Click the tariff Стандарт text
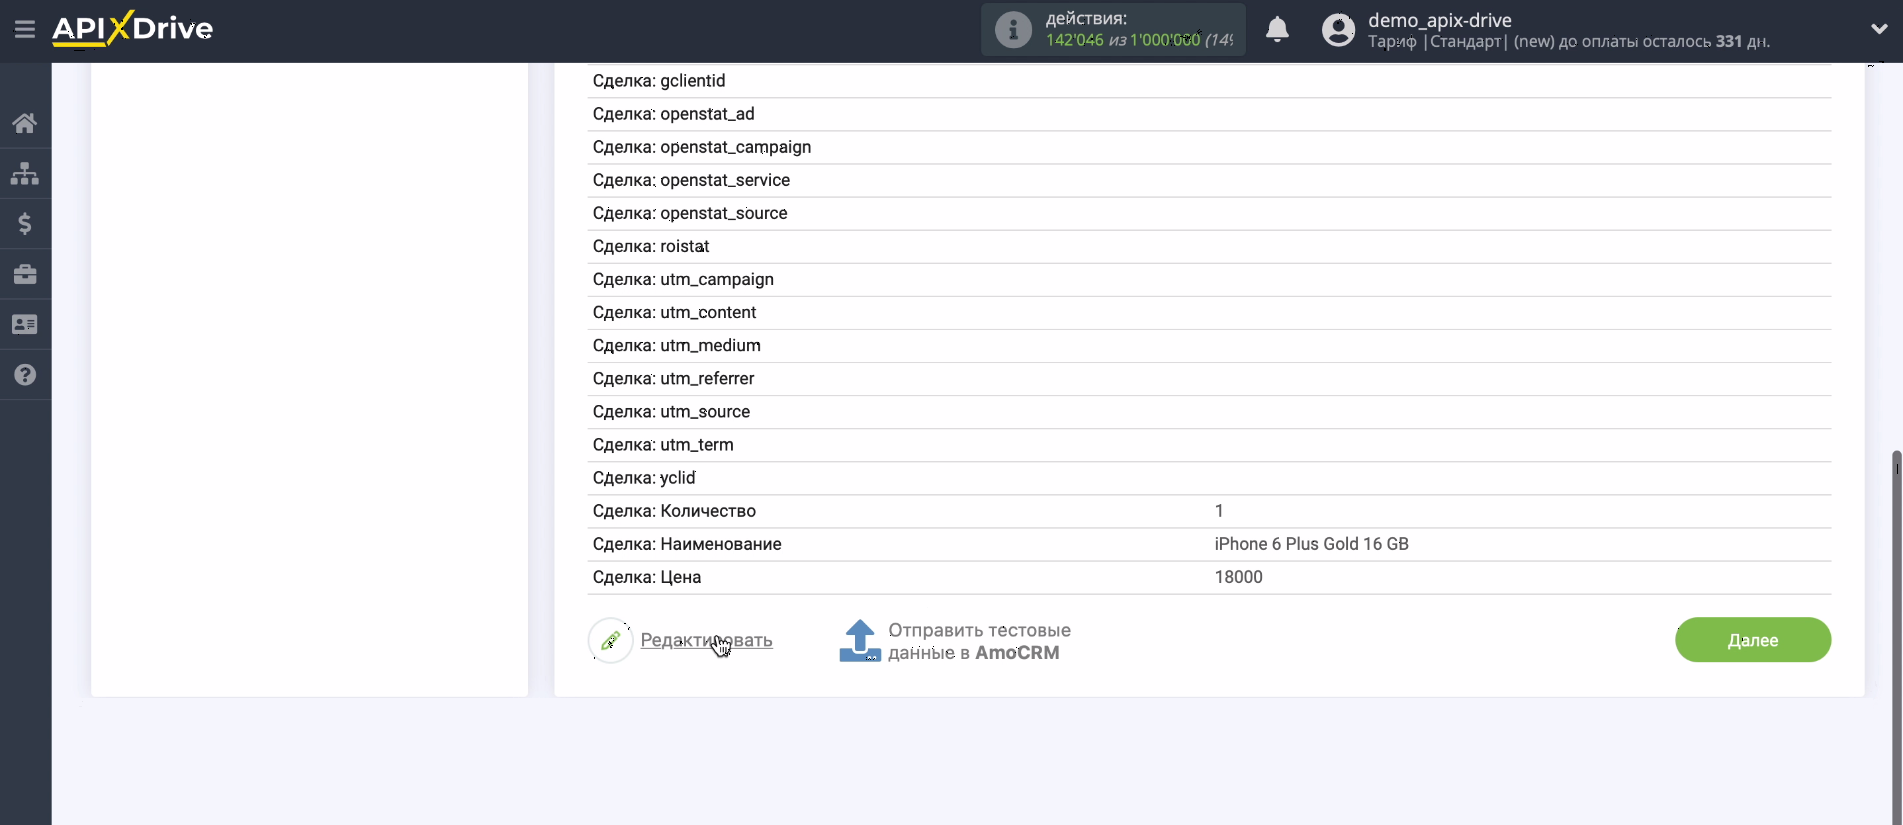This screenshot has height=825, width=1903. pos(1466,41)
